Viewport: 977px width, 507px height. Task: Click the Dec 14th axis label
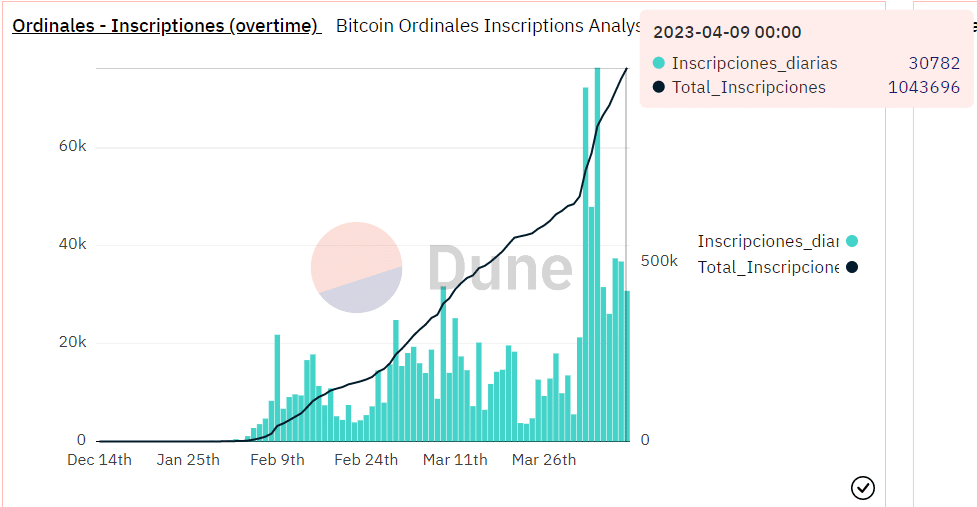pyautogui.click(x=99, y=460)
